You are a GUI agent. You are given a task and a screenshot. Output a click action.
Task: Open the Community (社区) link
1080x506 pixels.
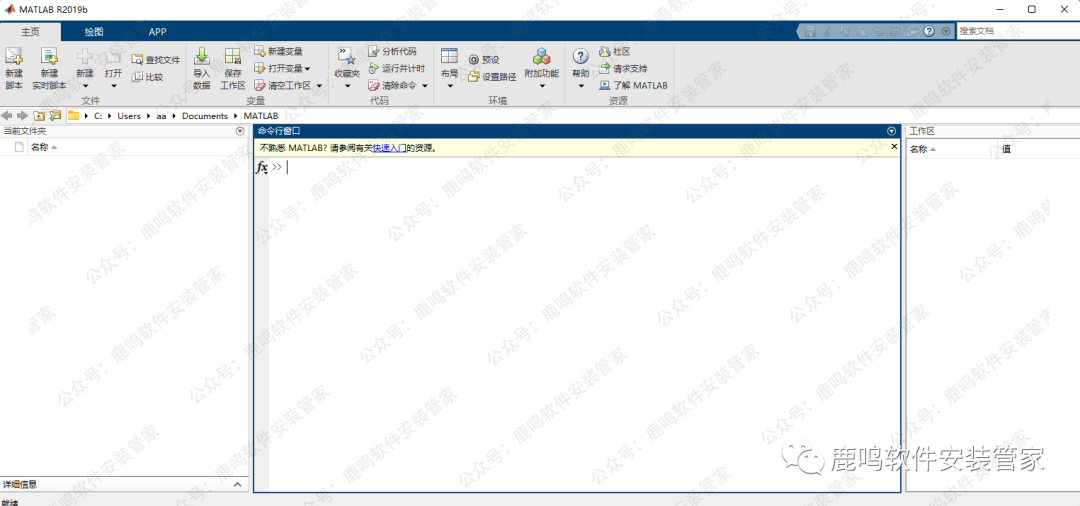point(614,51)
